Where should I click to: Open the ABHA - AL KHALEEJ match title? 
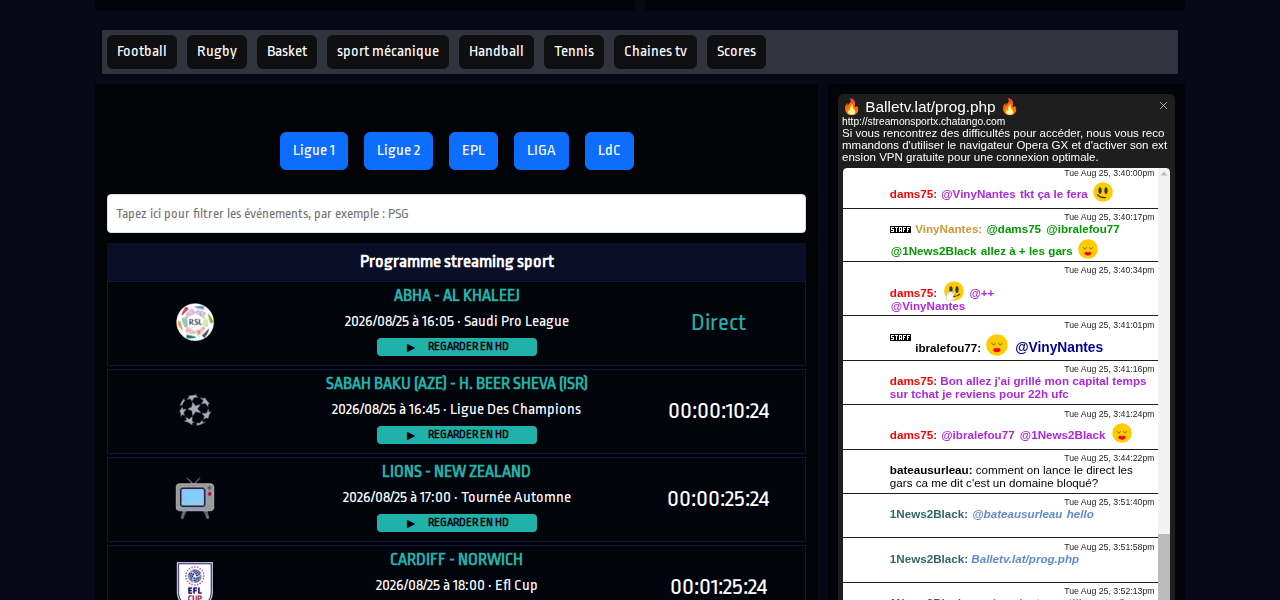[456, 296]
